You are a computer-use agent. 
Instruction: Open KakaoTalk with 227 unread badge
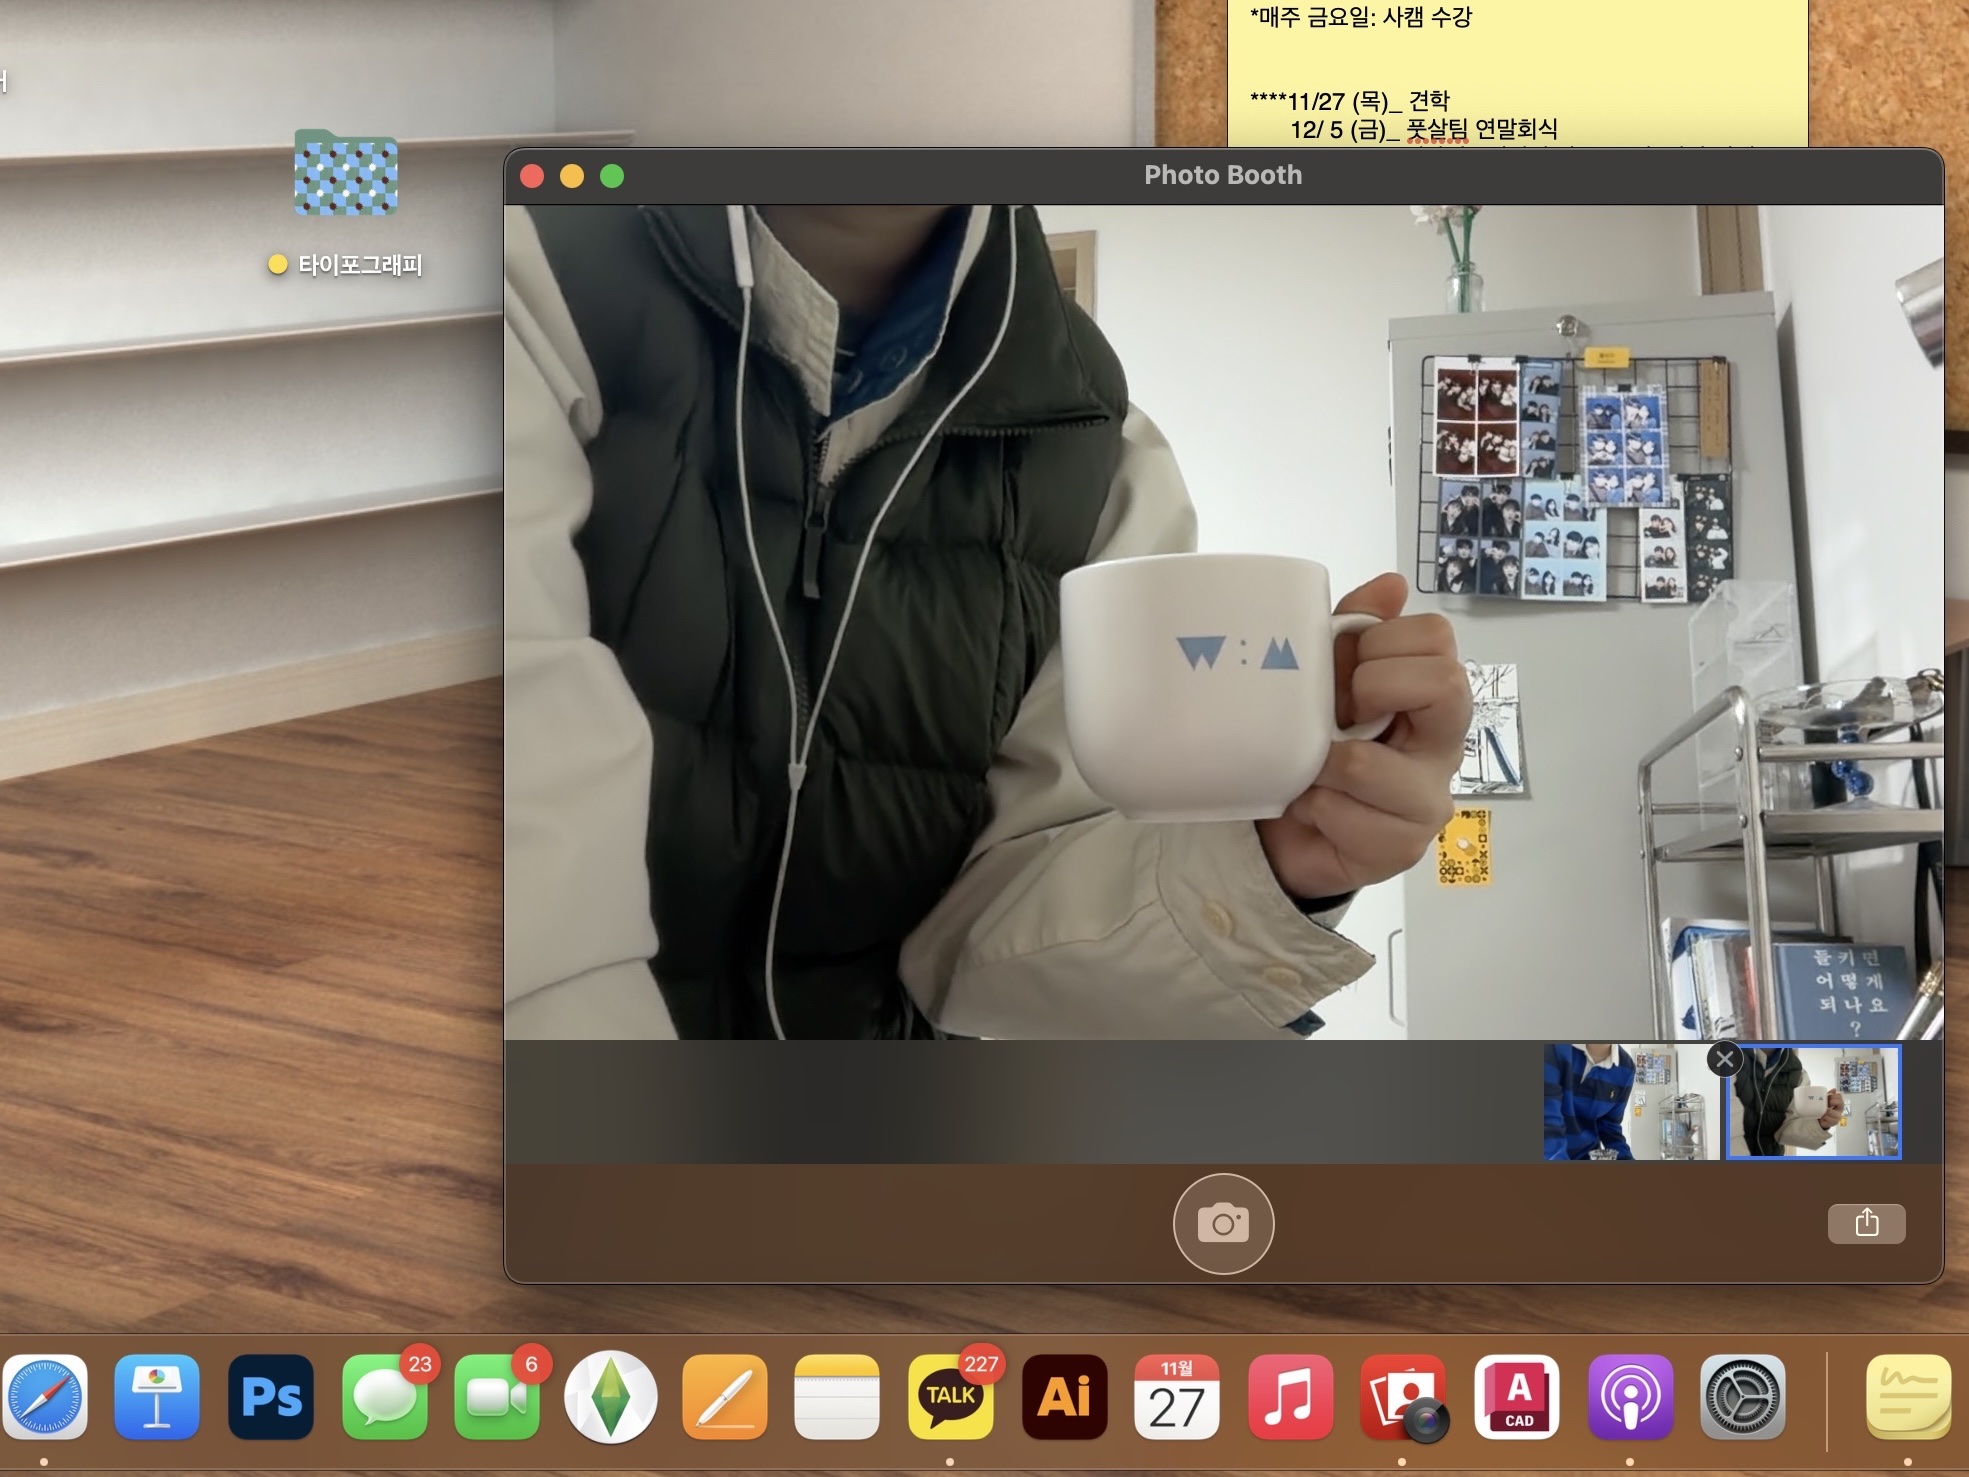click(x=950, y=1397)
